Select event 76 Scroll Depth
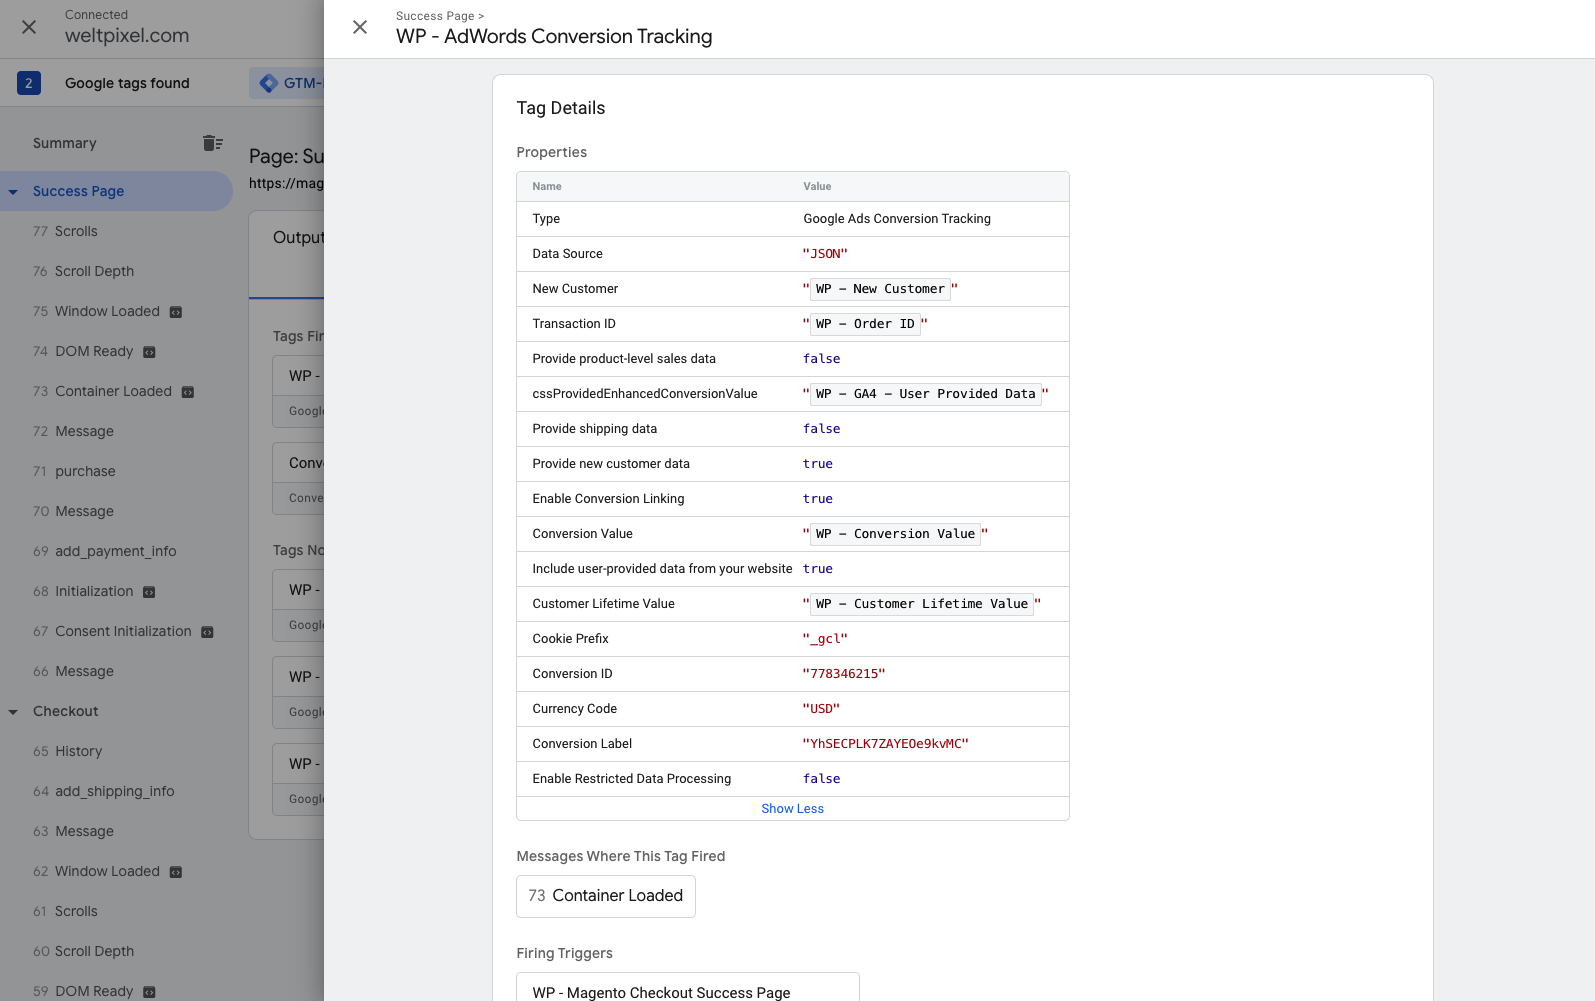This screenshot has width=1595, height=1001. (83, 271)
